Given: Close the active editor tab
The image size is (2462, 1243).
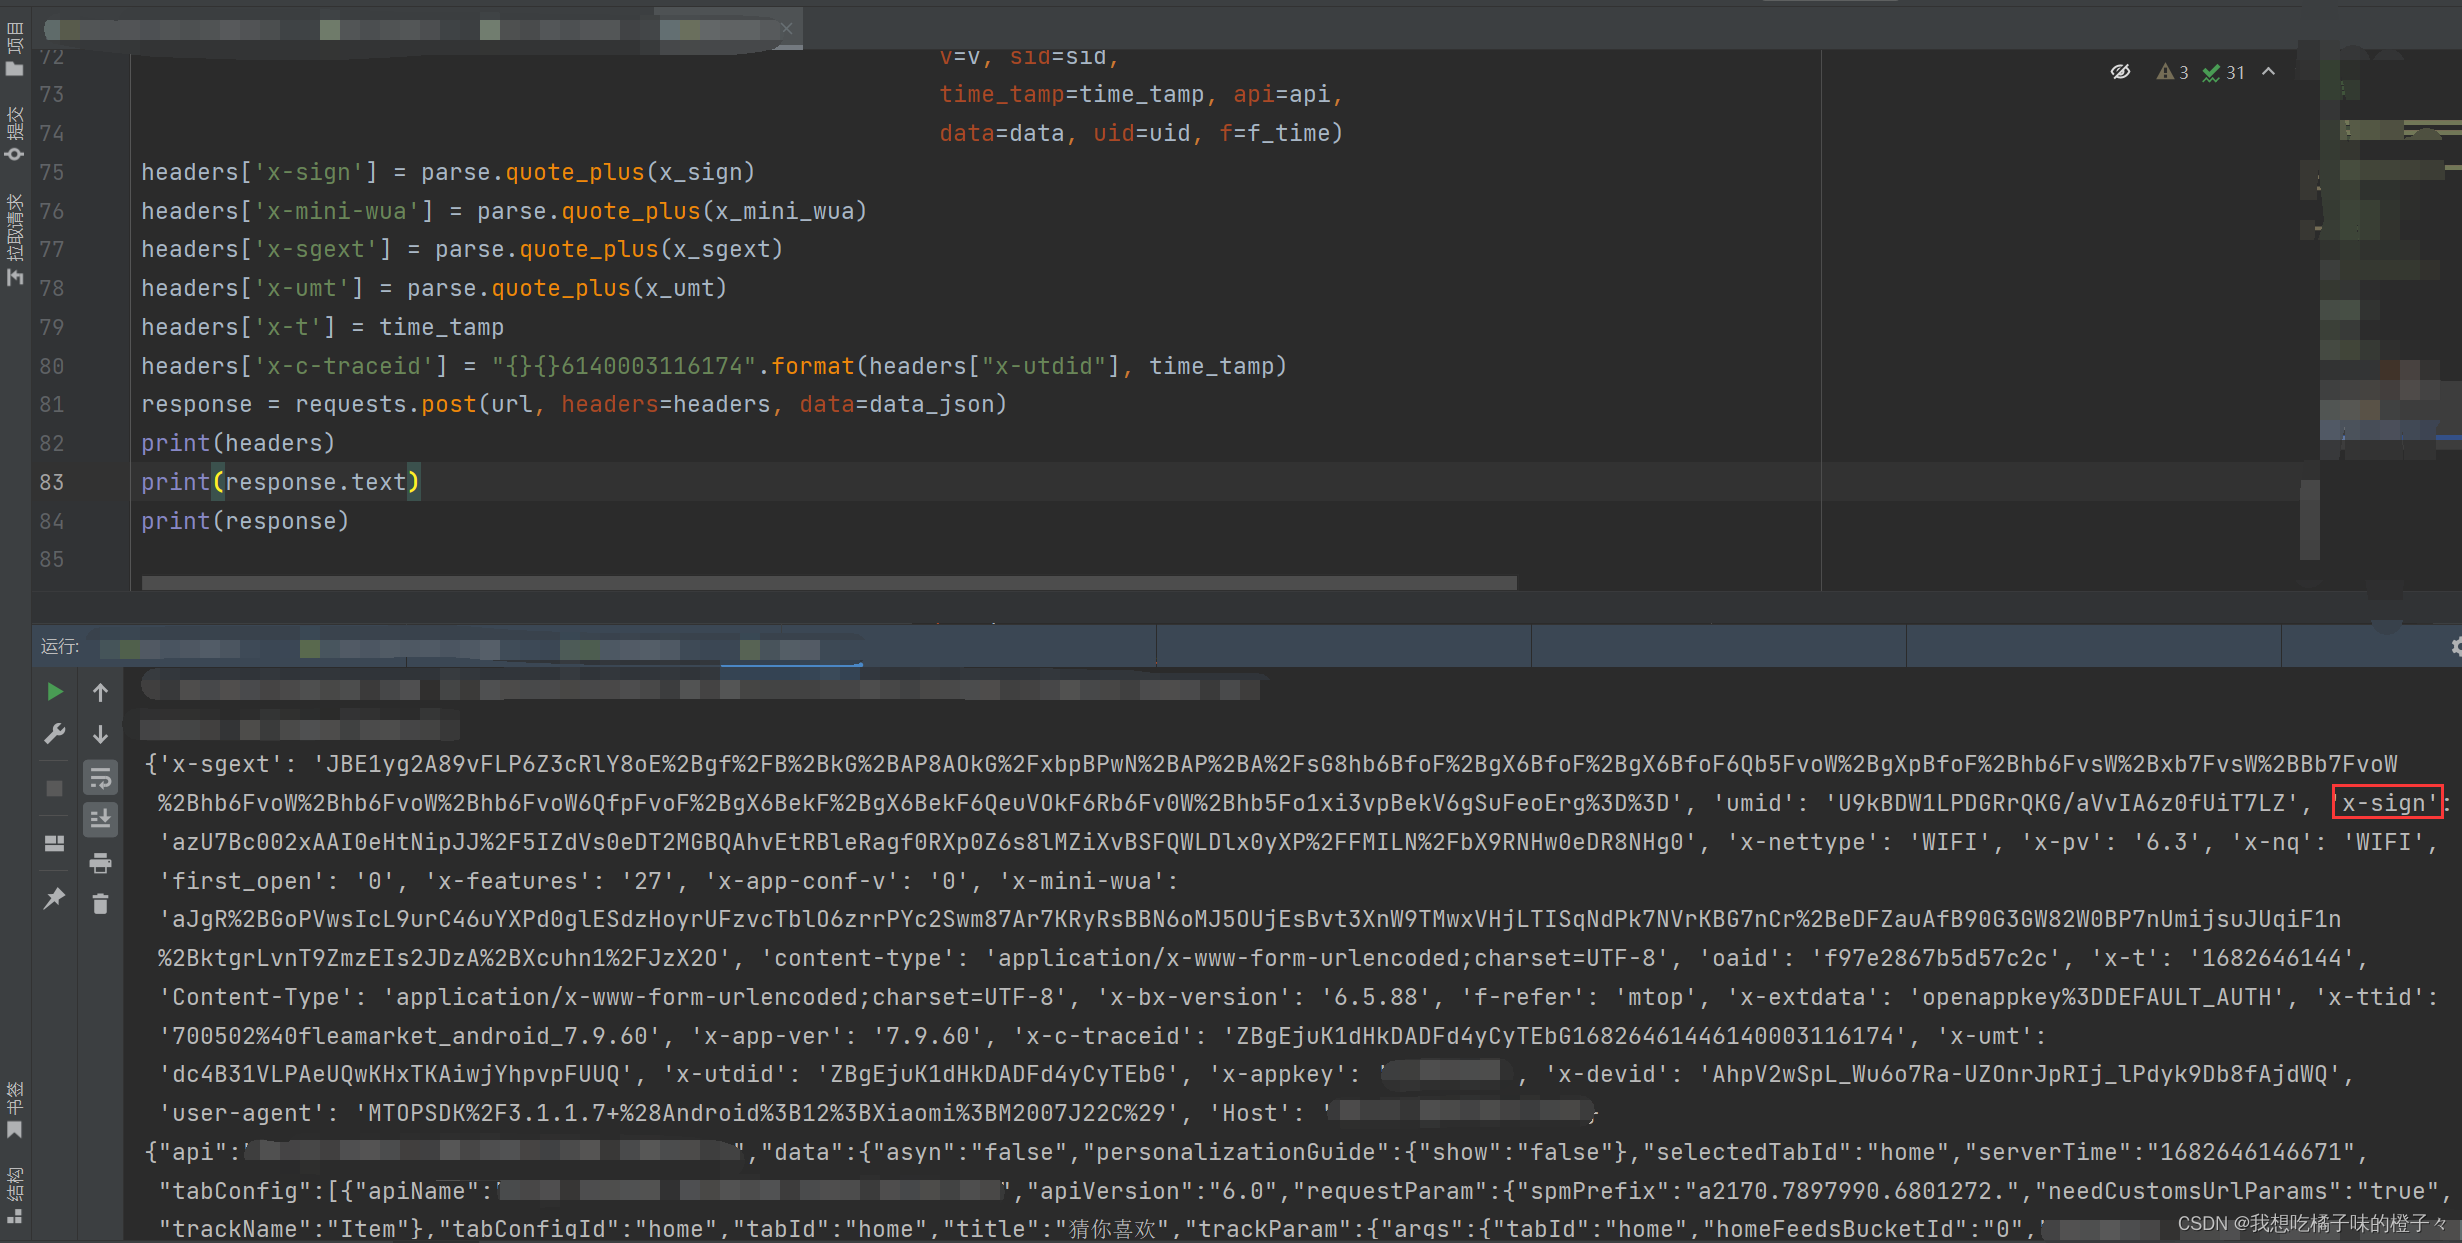Looking at the screenshot, I should pos(787,28).
